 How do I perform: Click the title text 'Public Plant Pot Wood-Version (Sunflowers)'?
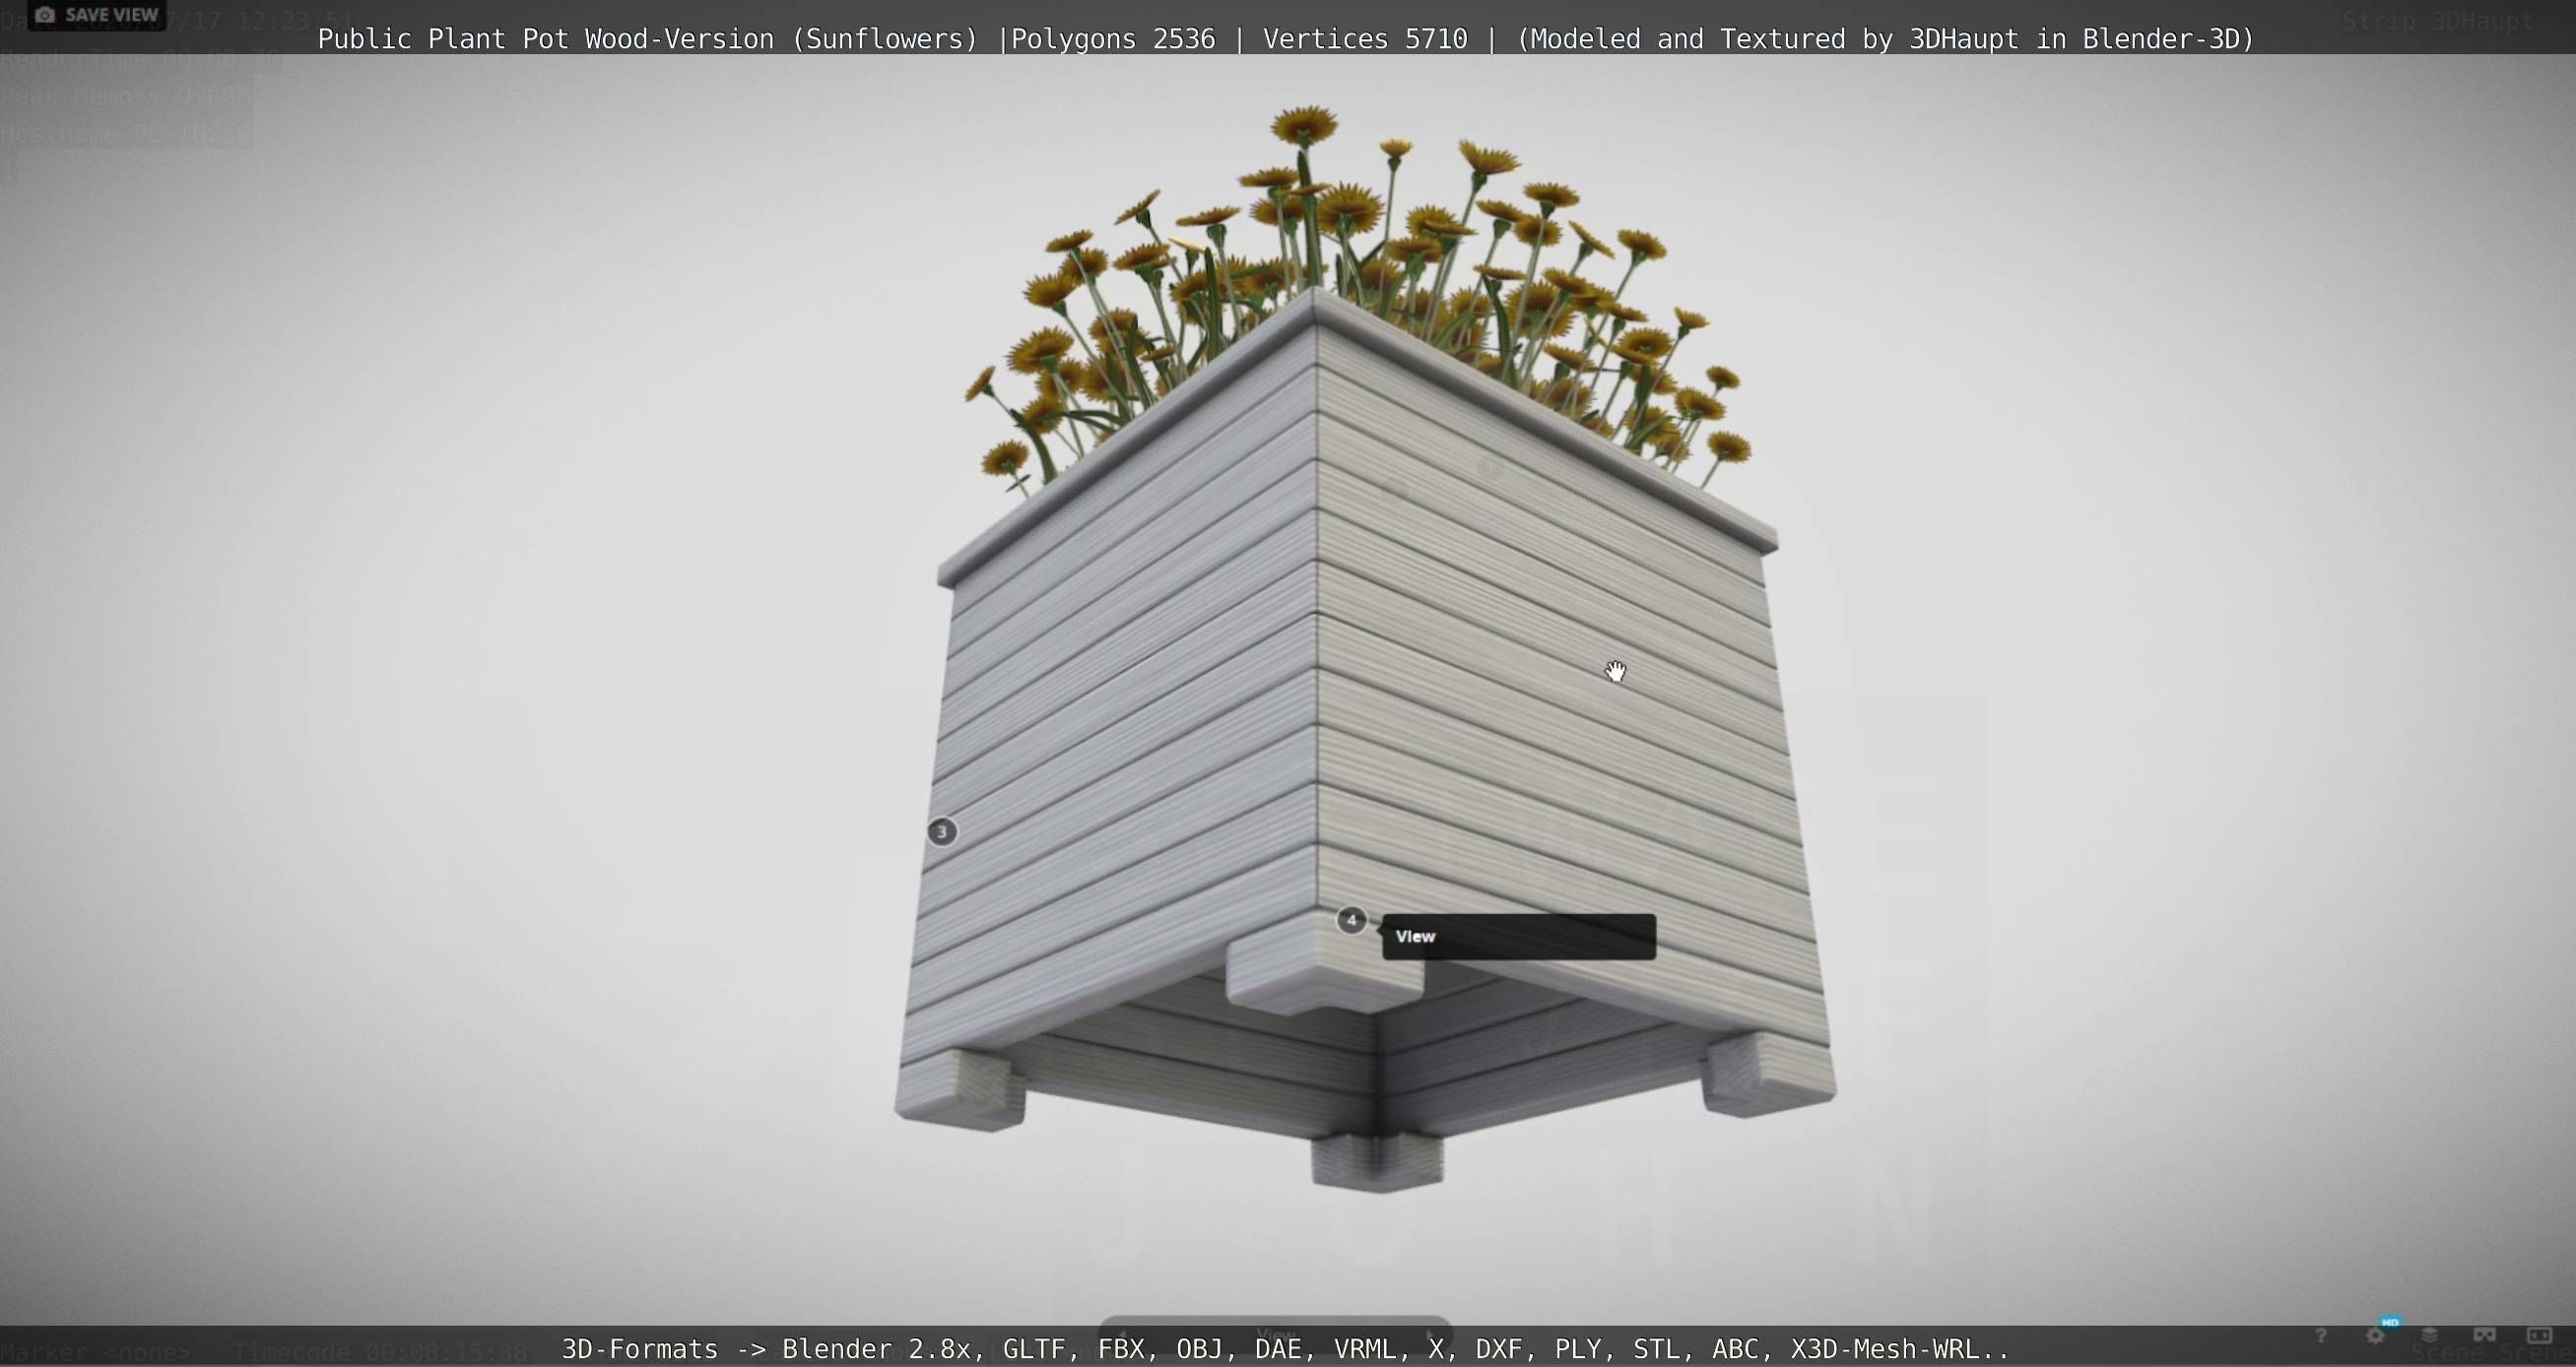[x=647, y=39]
